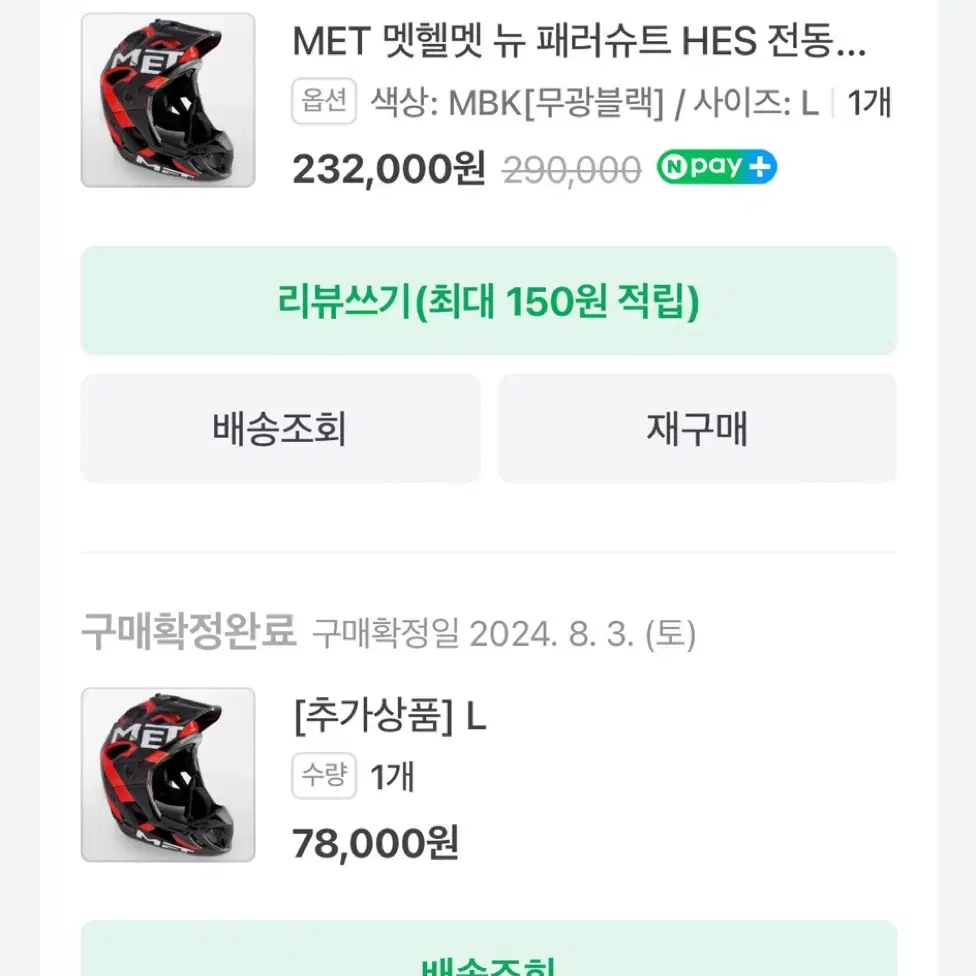This screenshot has height=976, width=976.
Task: Tap the 232,000원 sale price
Action: click(x=388, y=169)
